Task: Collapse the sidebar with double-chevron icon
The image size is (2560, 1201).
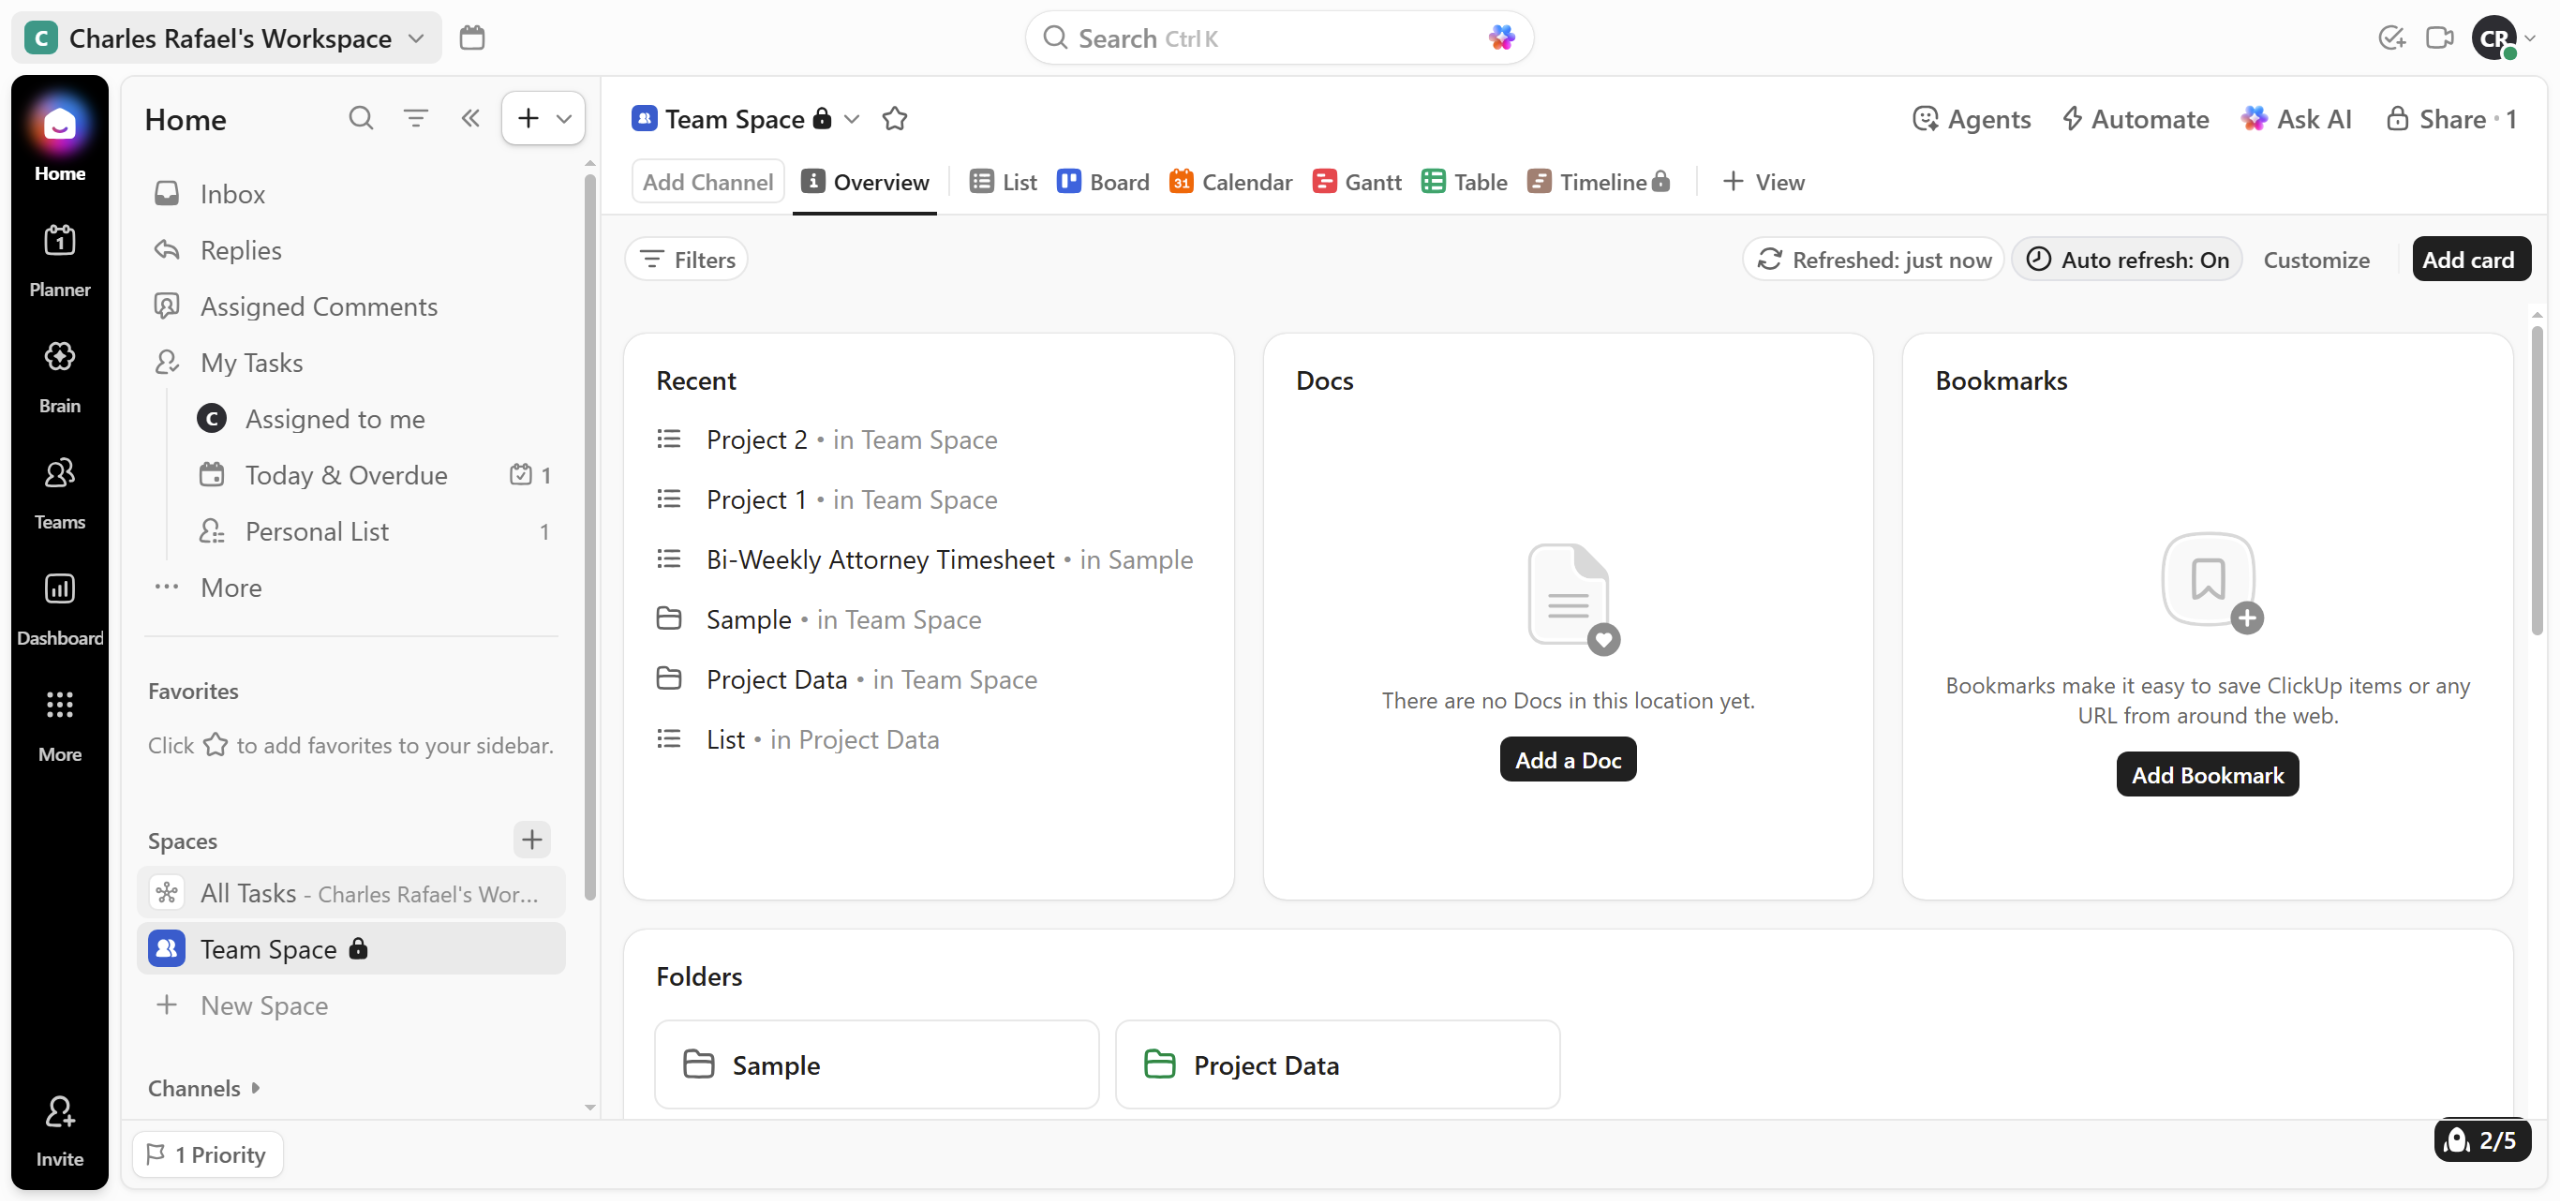Action: (x=470, y=119)
